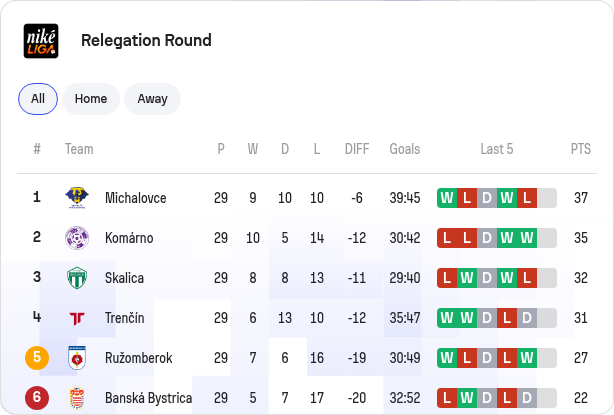This screenshot has height=415, width=614.
Task: Click the Michalovce club crest
Action: 77,198
